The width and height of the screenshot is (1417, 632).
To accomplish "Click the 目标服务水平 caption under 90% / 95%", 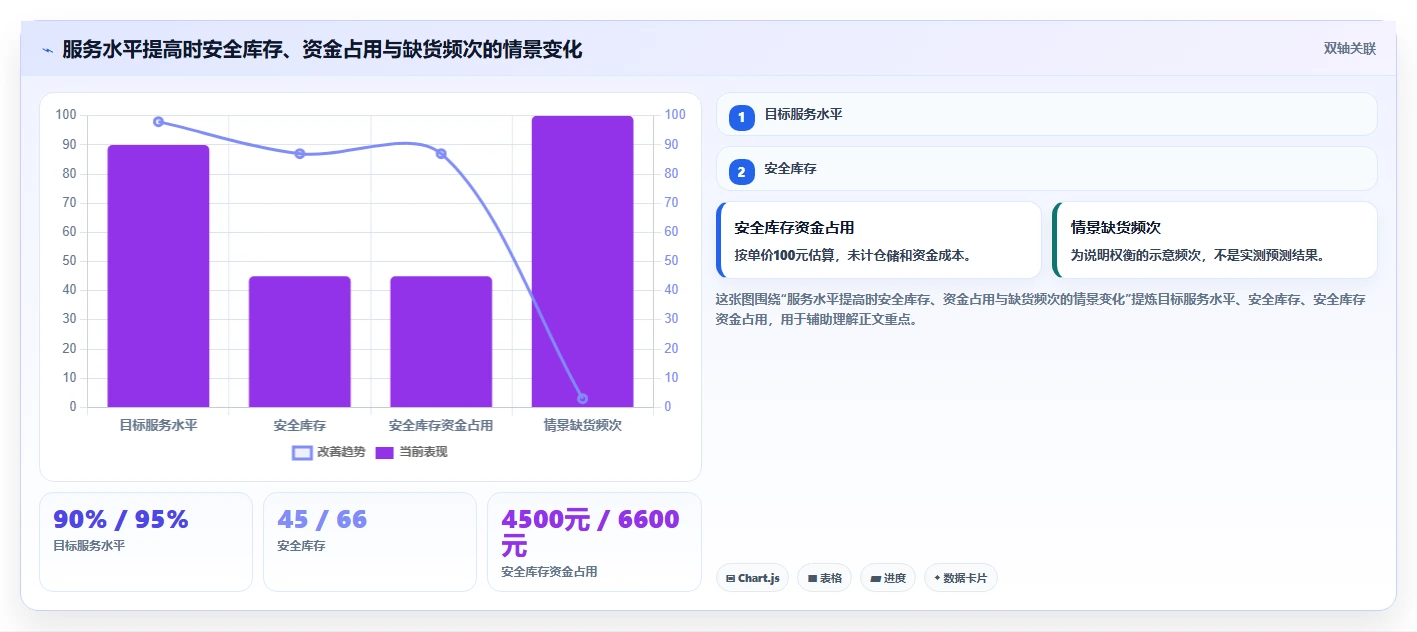I will pos(89,546).
